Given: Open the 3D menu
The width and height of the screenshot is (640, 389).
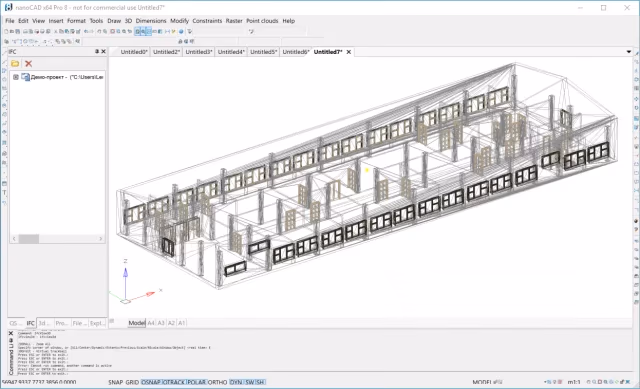Looking at the screenshot, I should coord(128,21).
